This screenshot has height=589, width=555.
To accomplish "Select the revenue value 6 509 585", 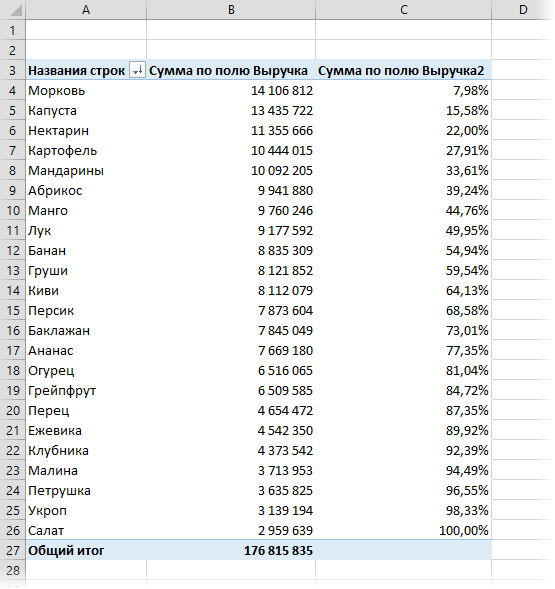I will (x=231, y=390).
